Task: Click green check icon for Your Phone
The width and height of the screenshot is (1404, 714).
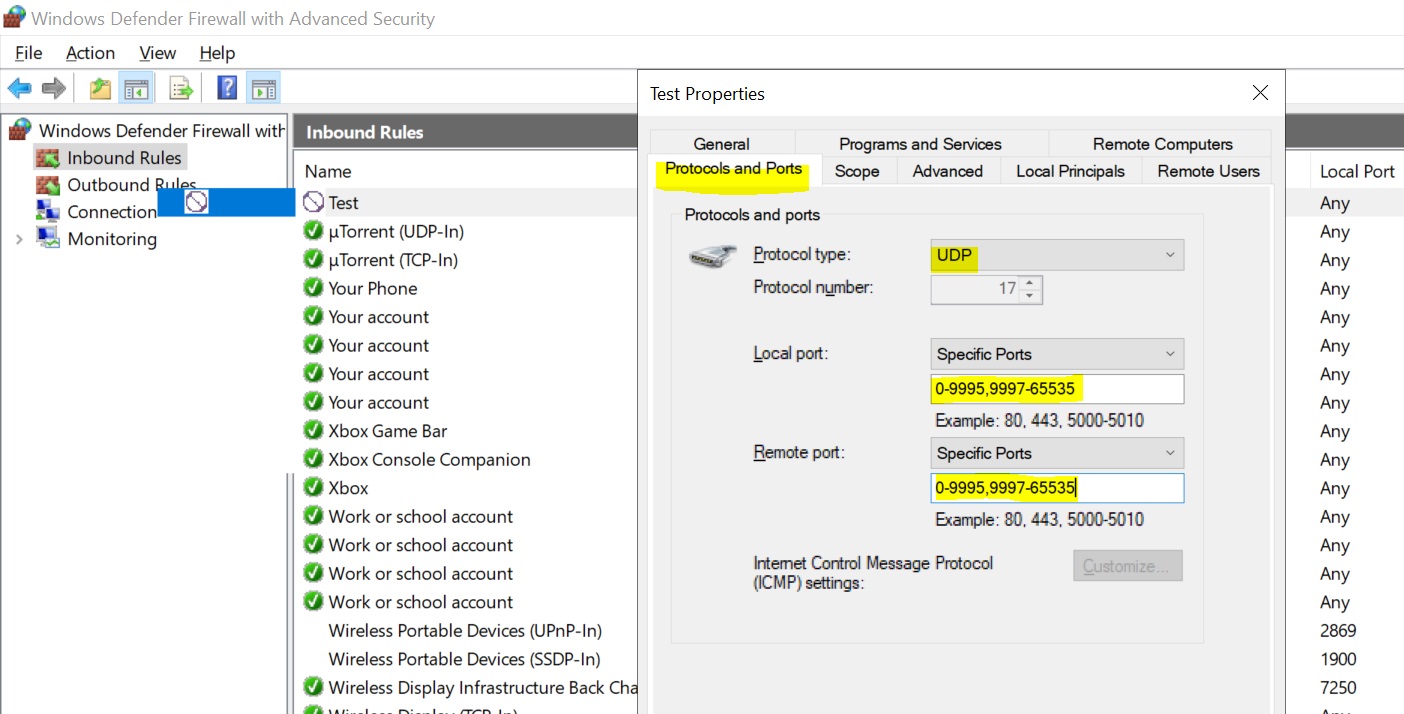Action: pos(314,288)
